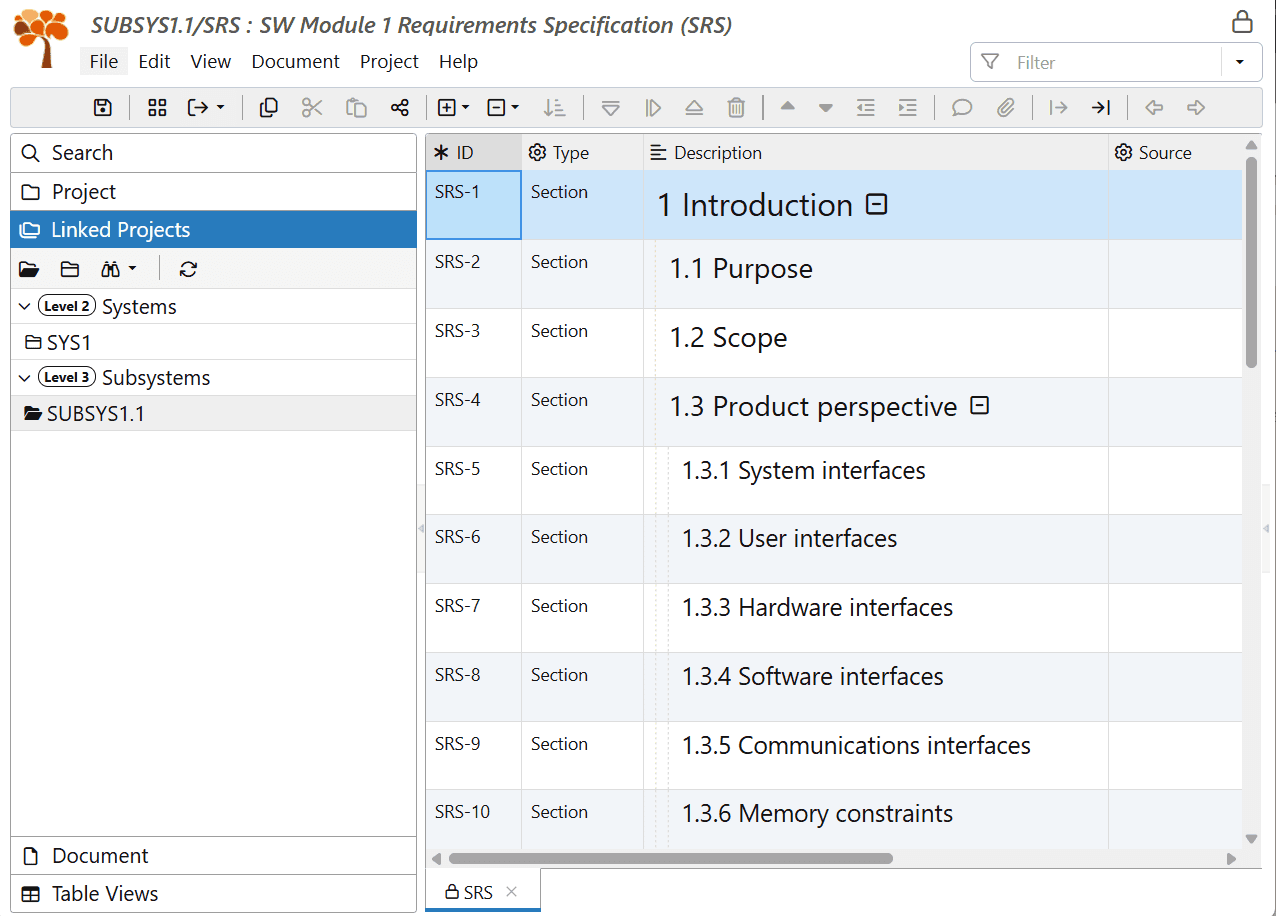
Task: Open the Document panel
Action: click(213, 856)
